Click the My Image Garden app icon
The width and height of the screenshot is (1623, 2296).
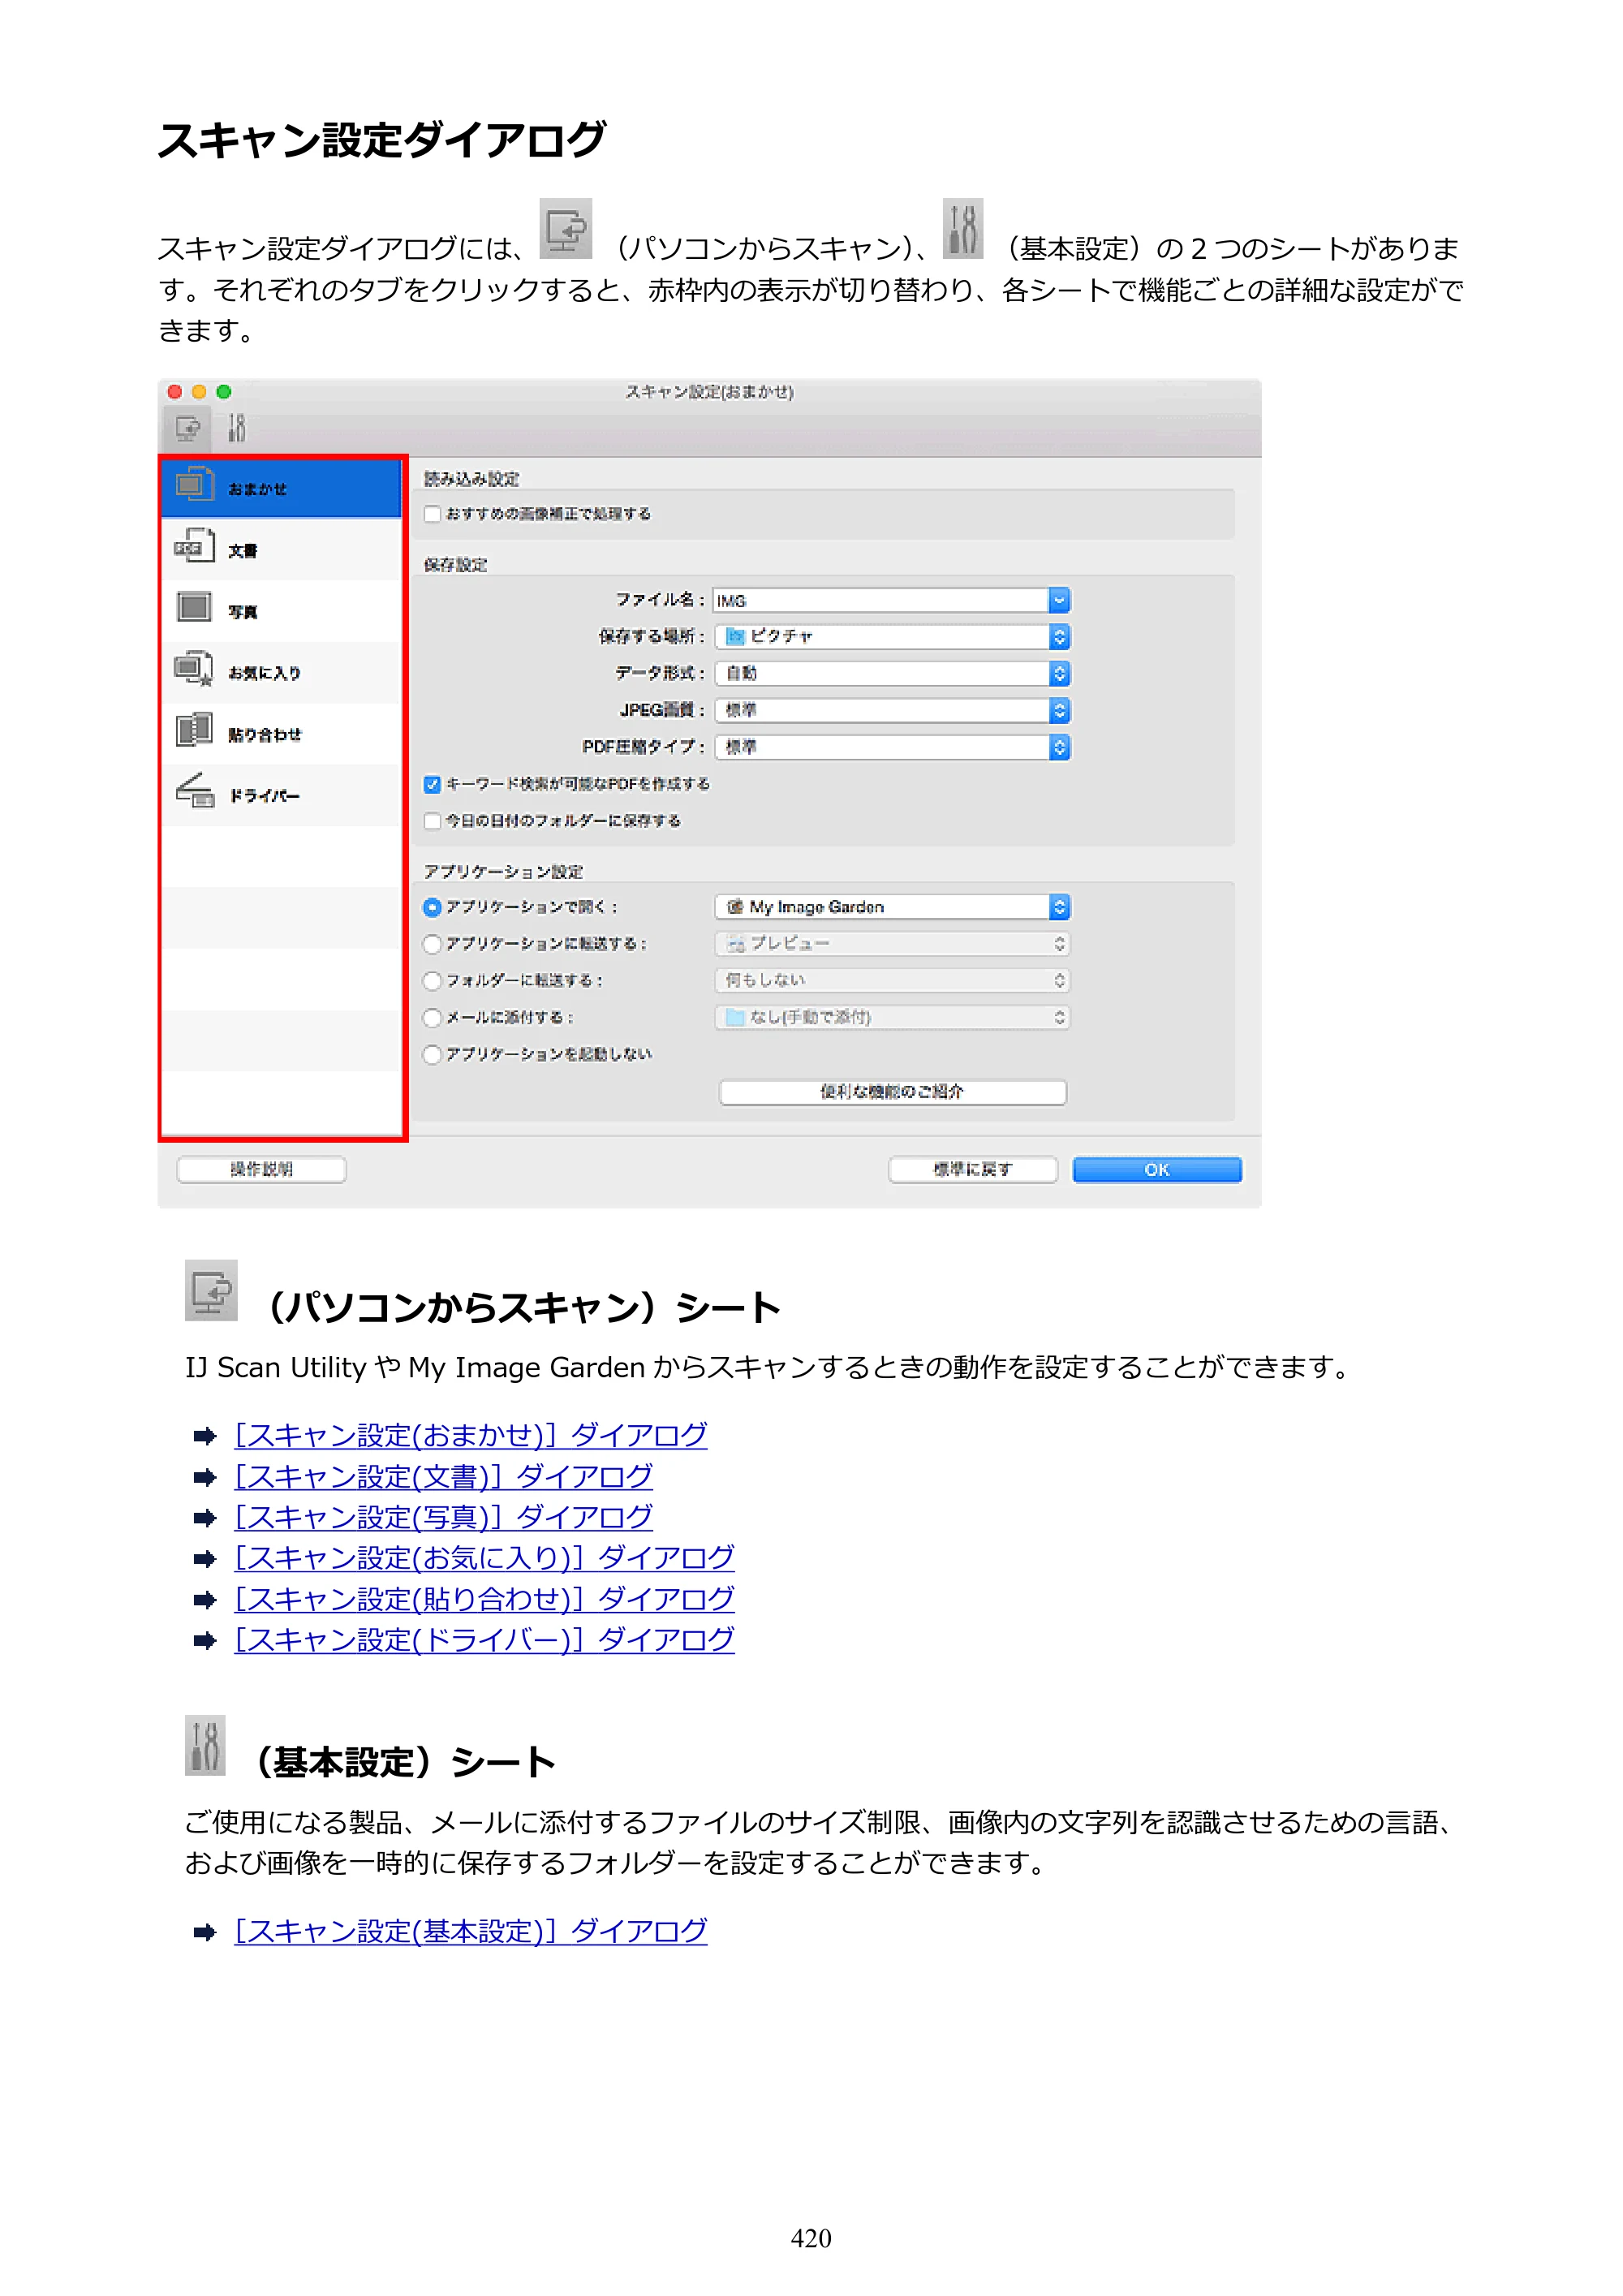click(735, 907)
